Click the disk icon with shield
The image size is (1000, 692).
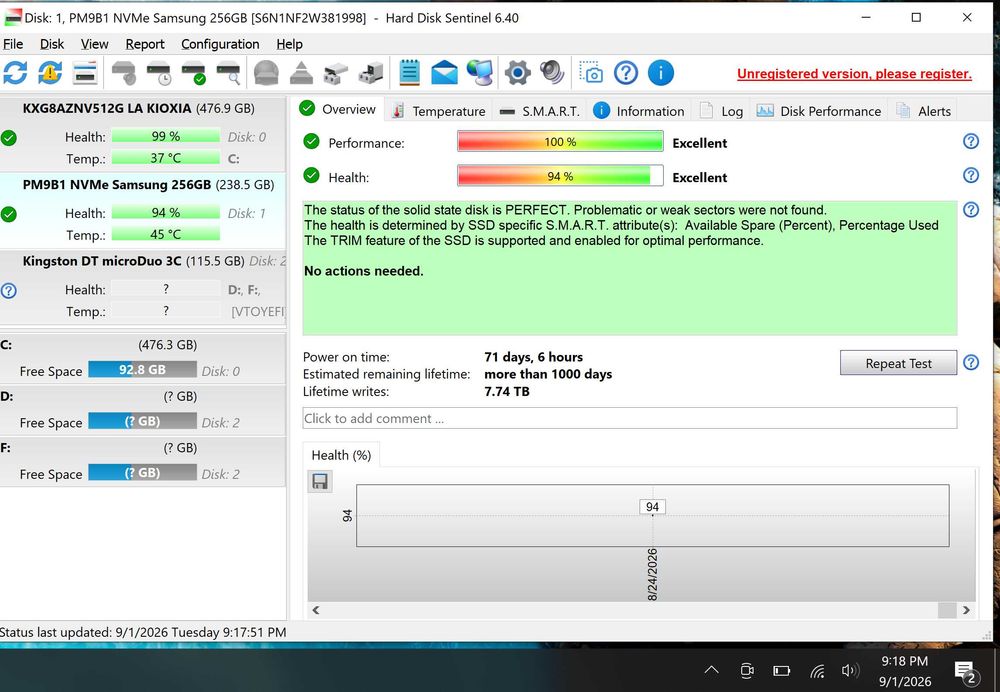124,73
